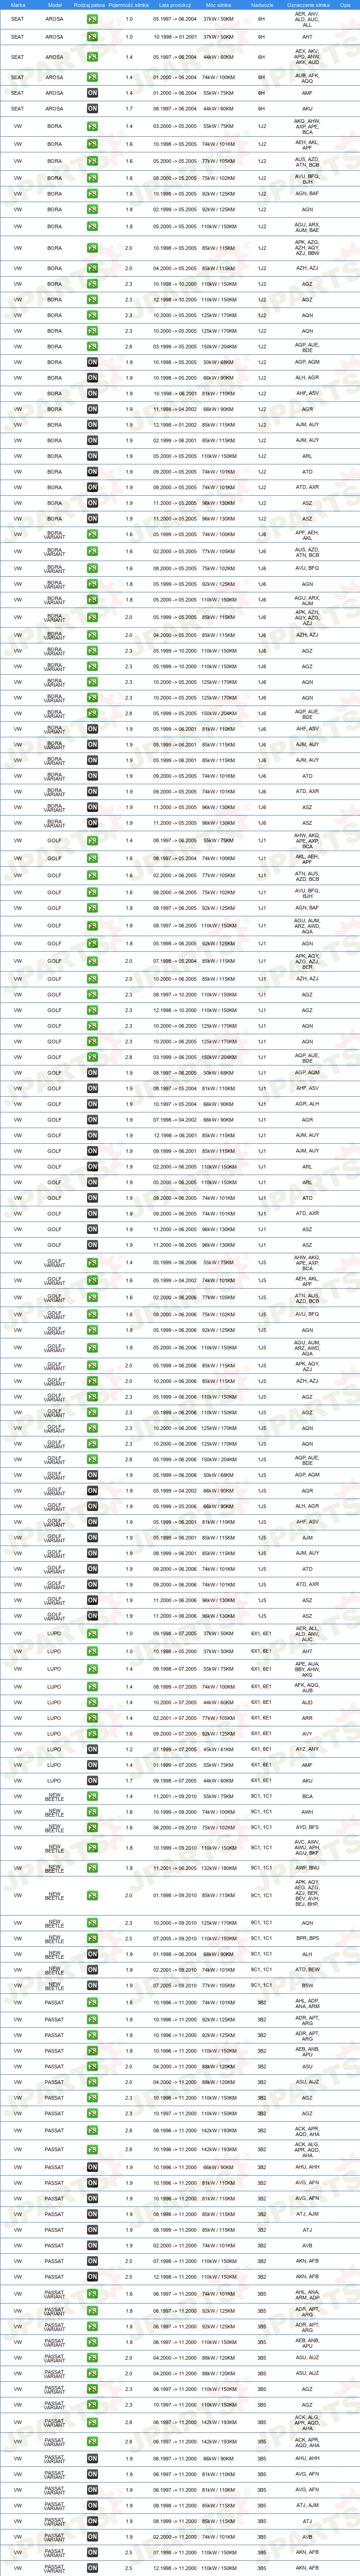The height and width of the screenshot is (2576, 360).
Task: Select '08.1997 -> 06.2004' in SEAT Arosa AKU row
Action: tap(175, 109)
